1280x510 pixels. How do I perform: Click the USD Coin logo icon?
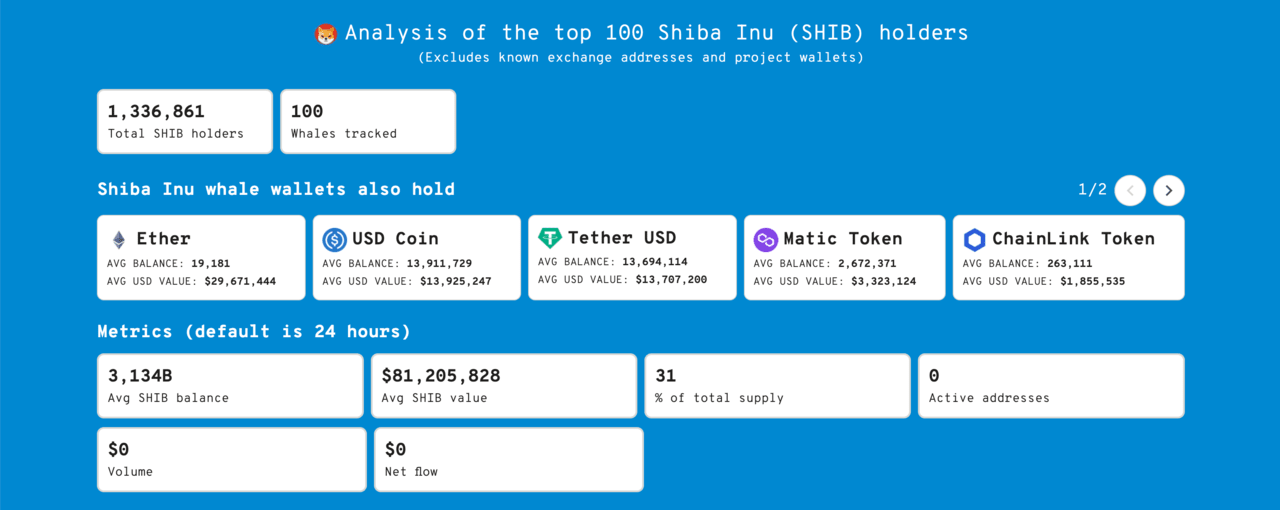pyautogui.click(x=334, y=240)
